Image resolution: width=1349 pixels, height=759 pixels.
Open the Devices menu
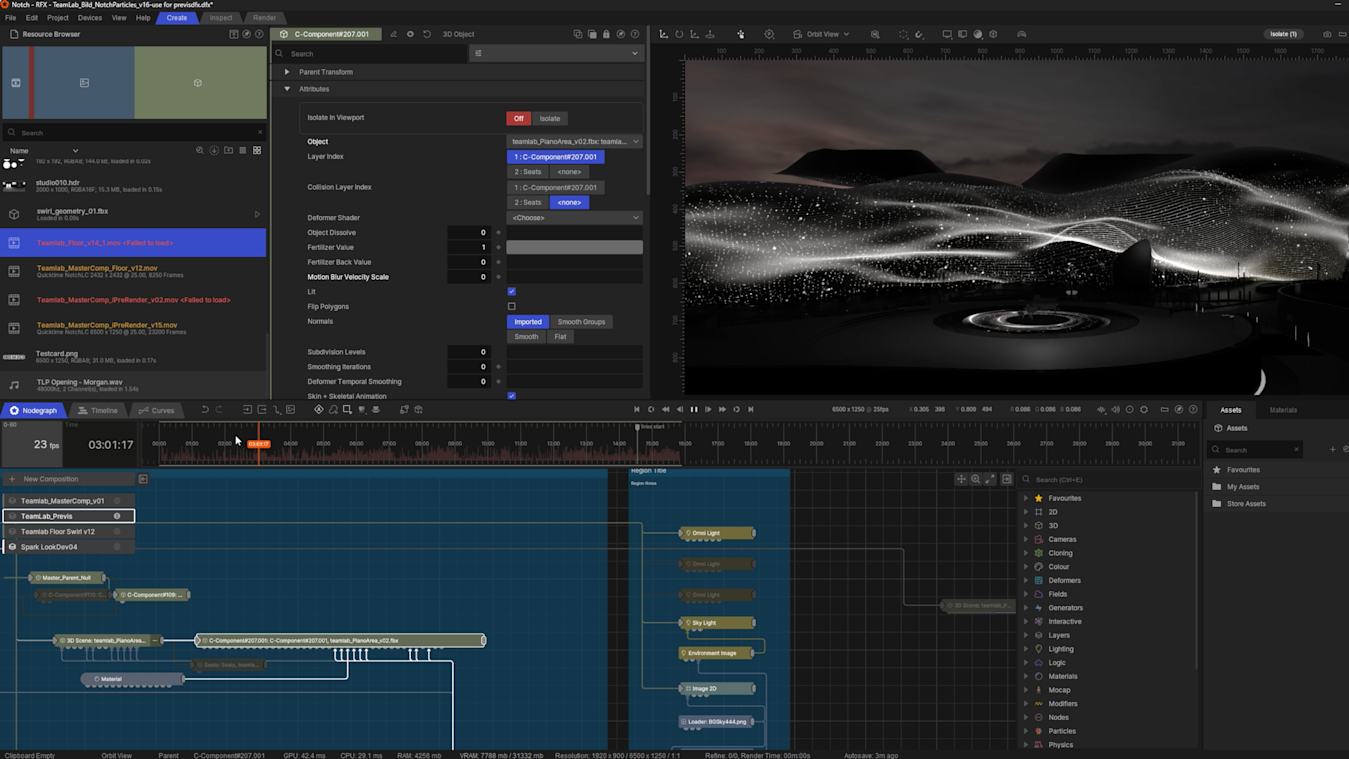click(x=89, y=18)
